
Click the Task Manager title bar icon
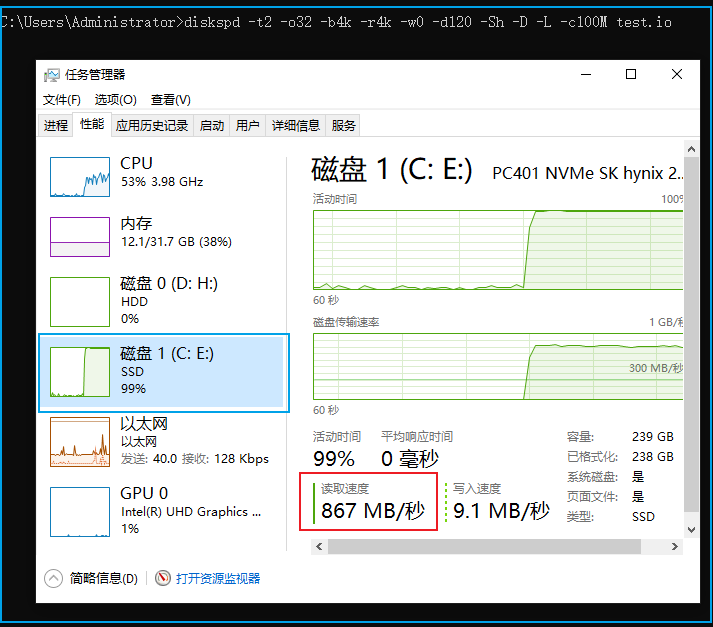52,75
